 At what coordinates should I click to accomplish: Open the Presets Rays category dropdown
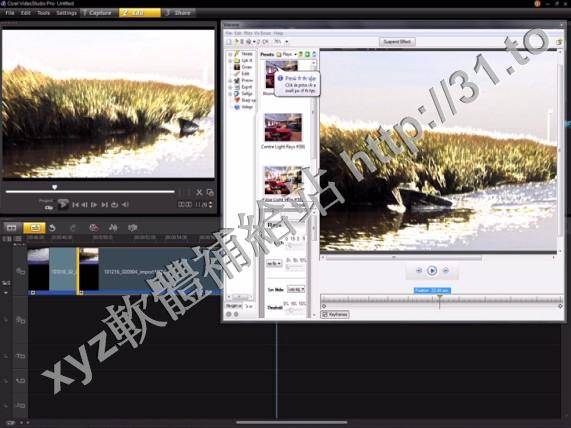(296, 54)
